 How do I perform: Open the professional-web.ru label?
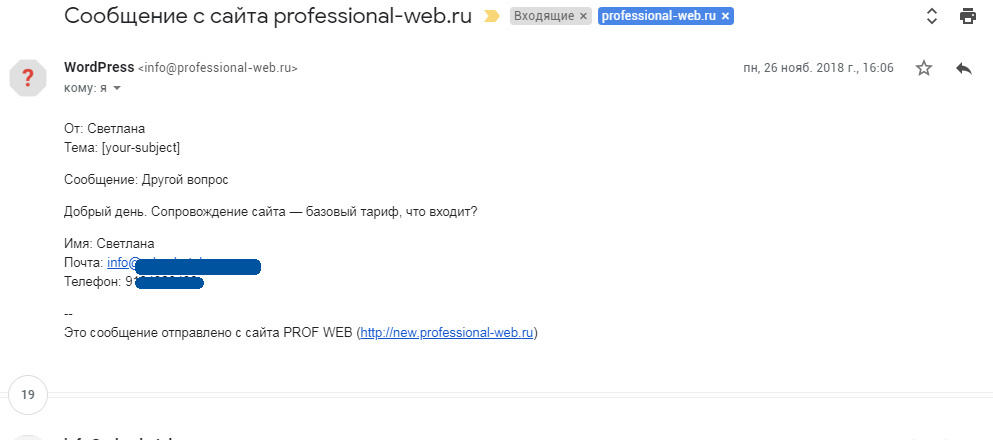pos(659,16)
